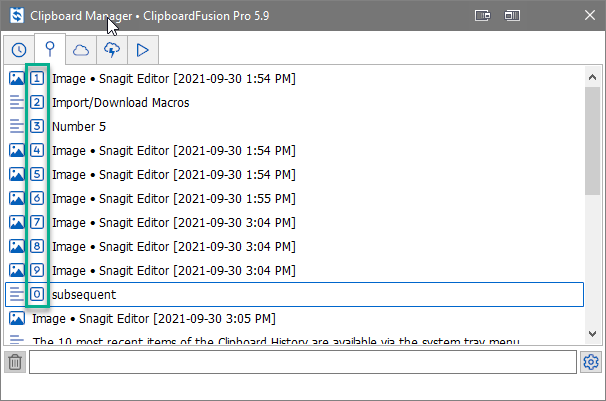This screenshot has height=401, width=606.
Task: Click the trash can delete button
Action: click(x=15, y=362)
